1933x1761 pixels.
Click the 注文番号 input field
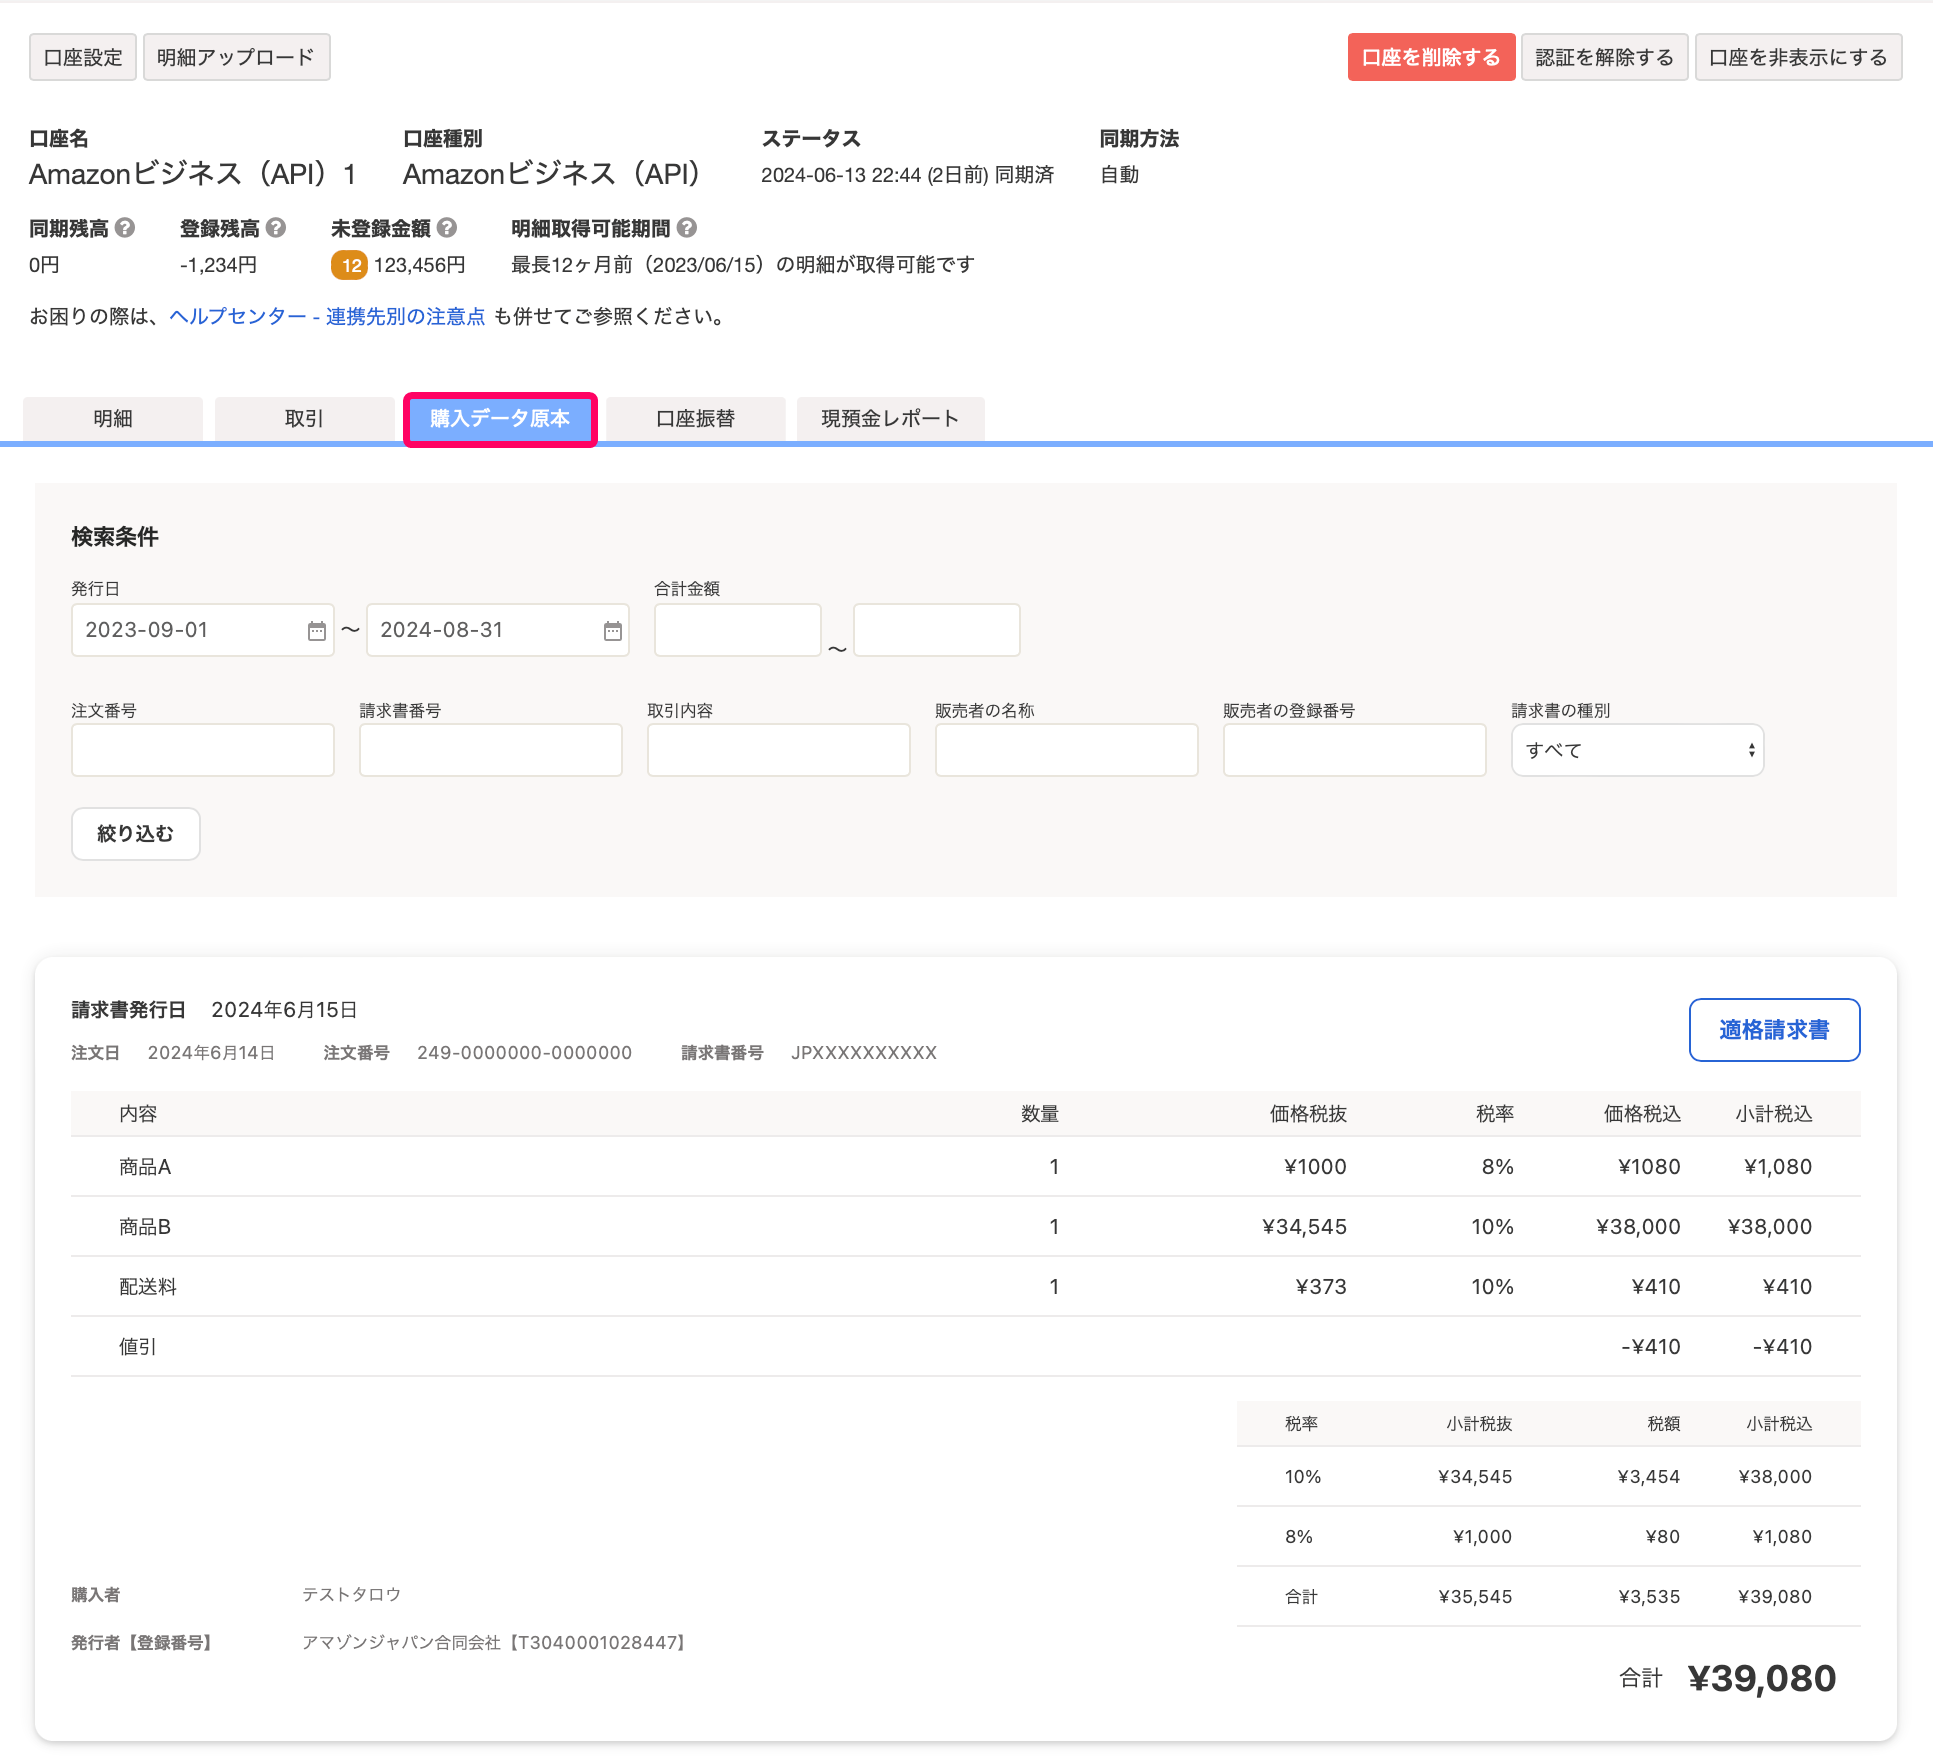point(203,750)
